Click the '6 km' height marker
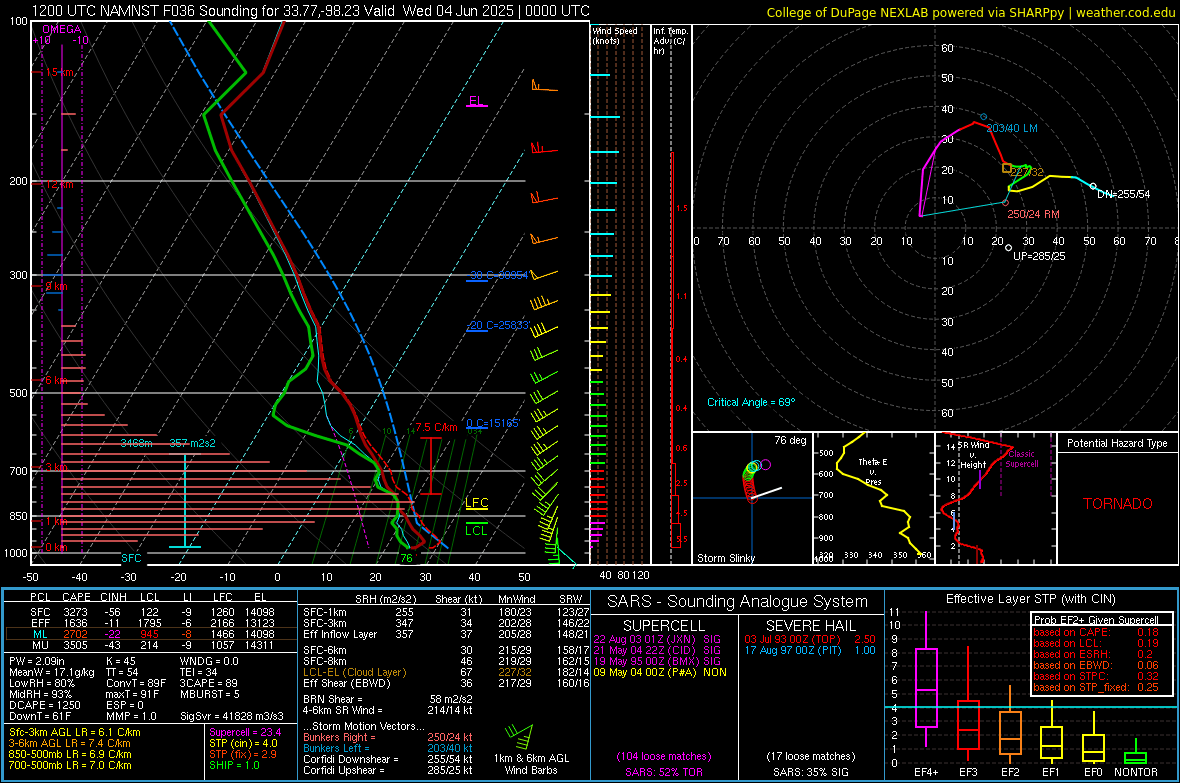The height and width of the screenshot is (783, 1180). [56, 380]
